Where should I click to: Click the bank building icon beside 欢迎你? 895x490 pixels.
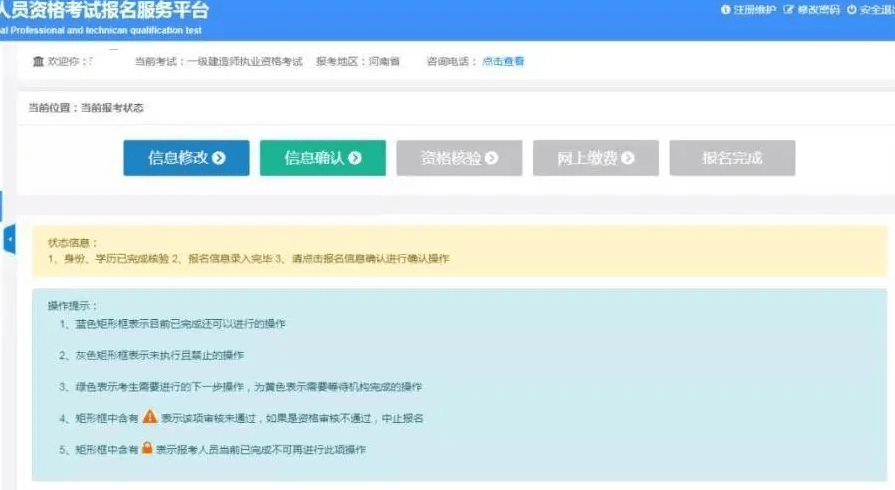click(x=38, y=61)
